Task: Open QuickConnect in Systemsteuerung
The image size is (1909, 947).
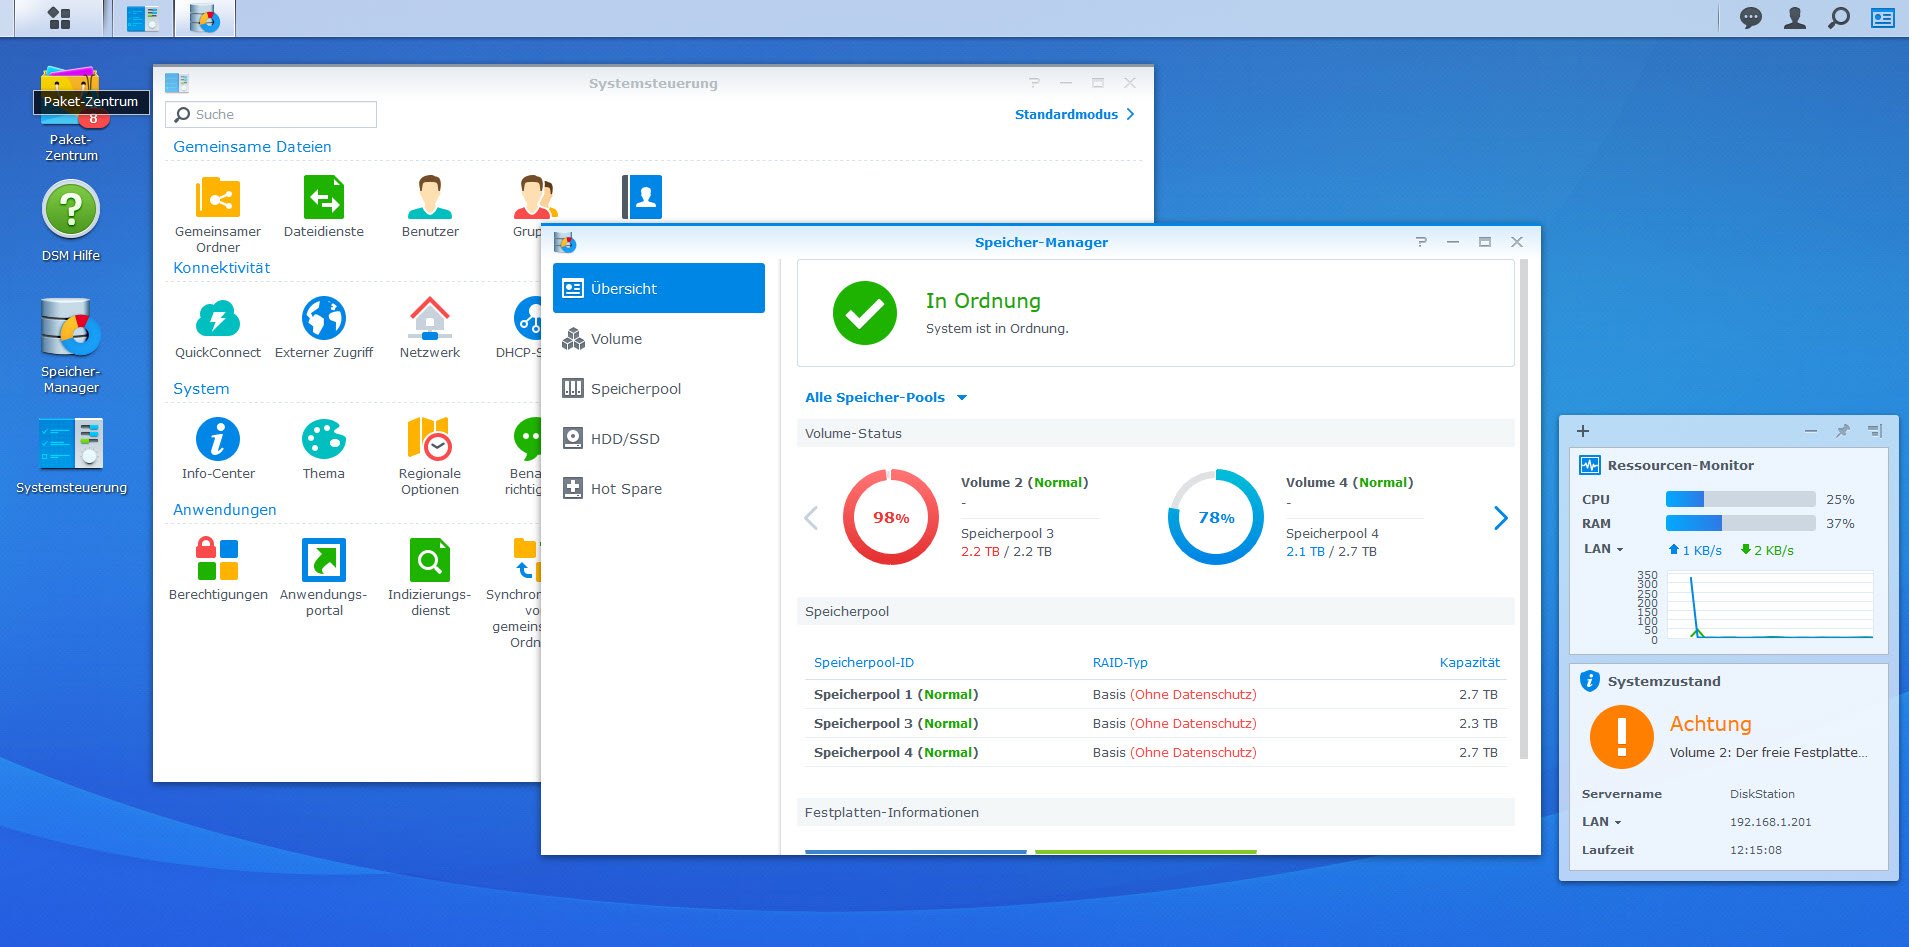Action: click(218, 328)
